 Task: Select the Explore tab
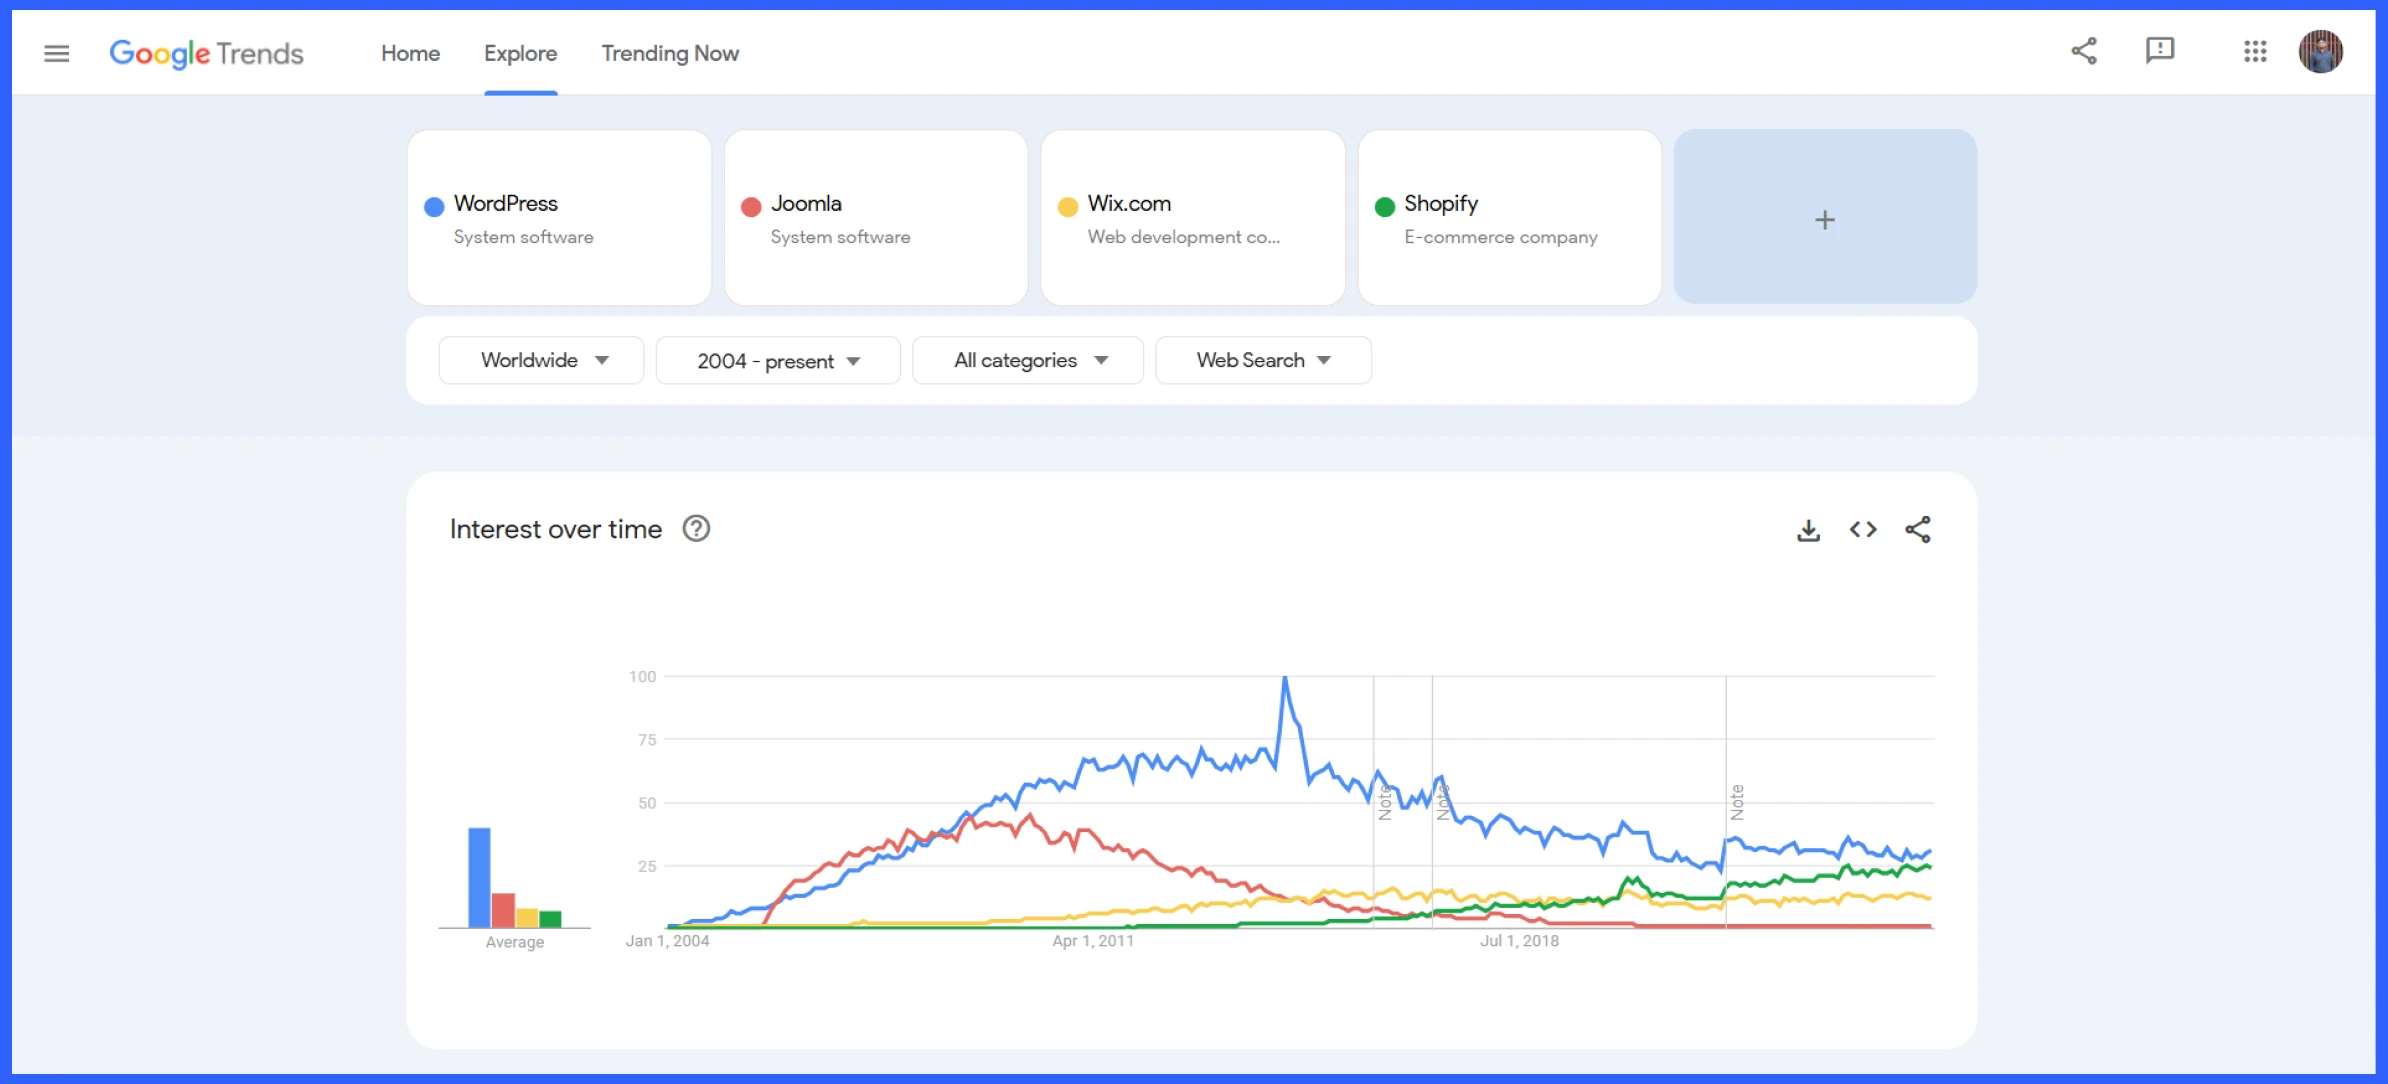coord(520,53)
